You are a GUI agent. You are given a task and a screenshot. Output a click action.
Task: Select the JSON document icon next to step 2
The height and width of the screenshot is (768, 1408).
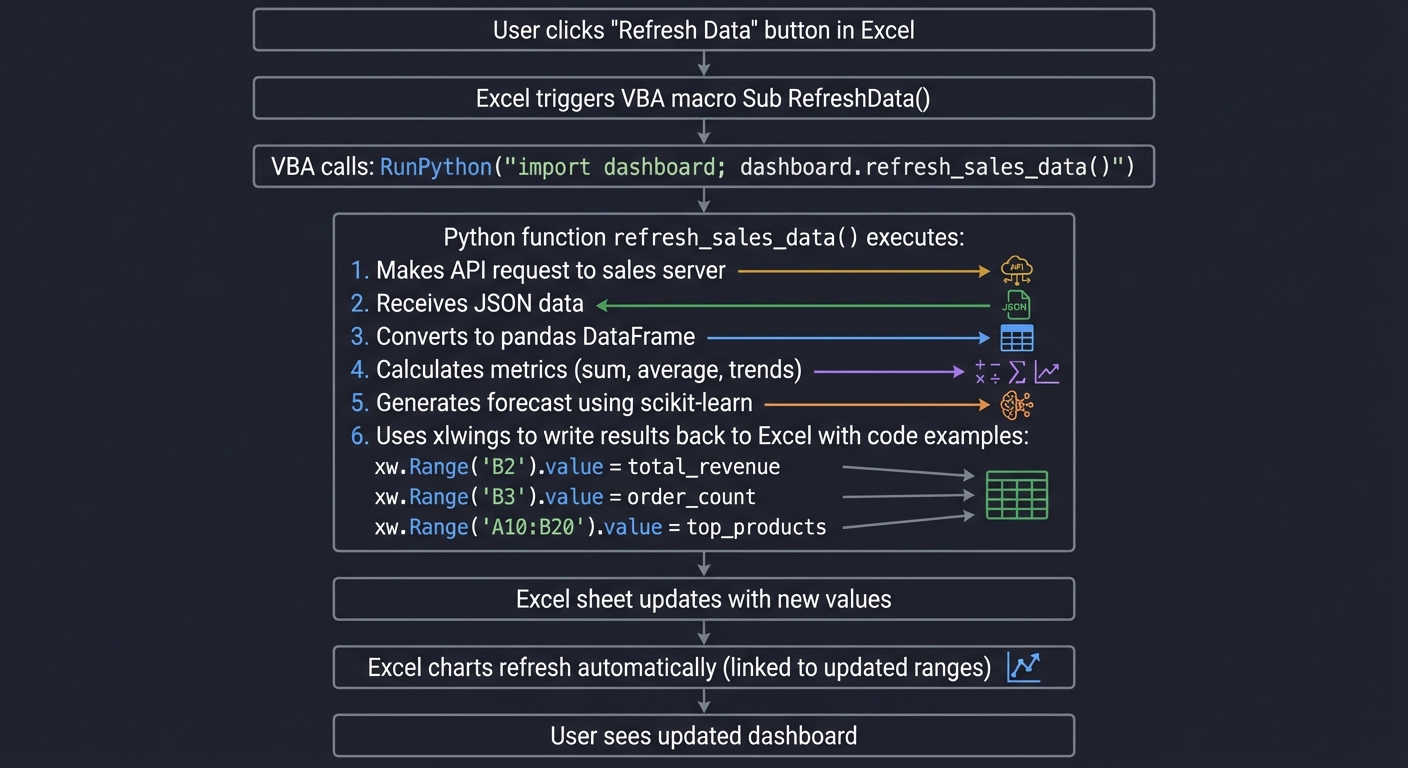(x=1016, y=304)
